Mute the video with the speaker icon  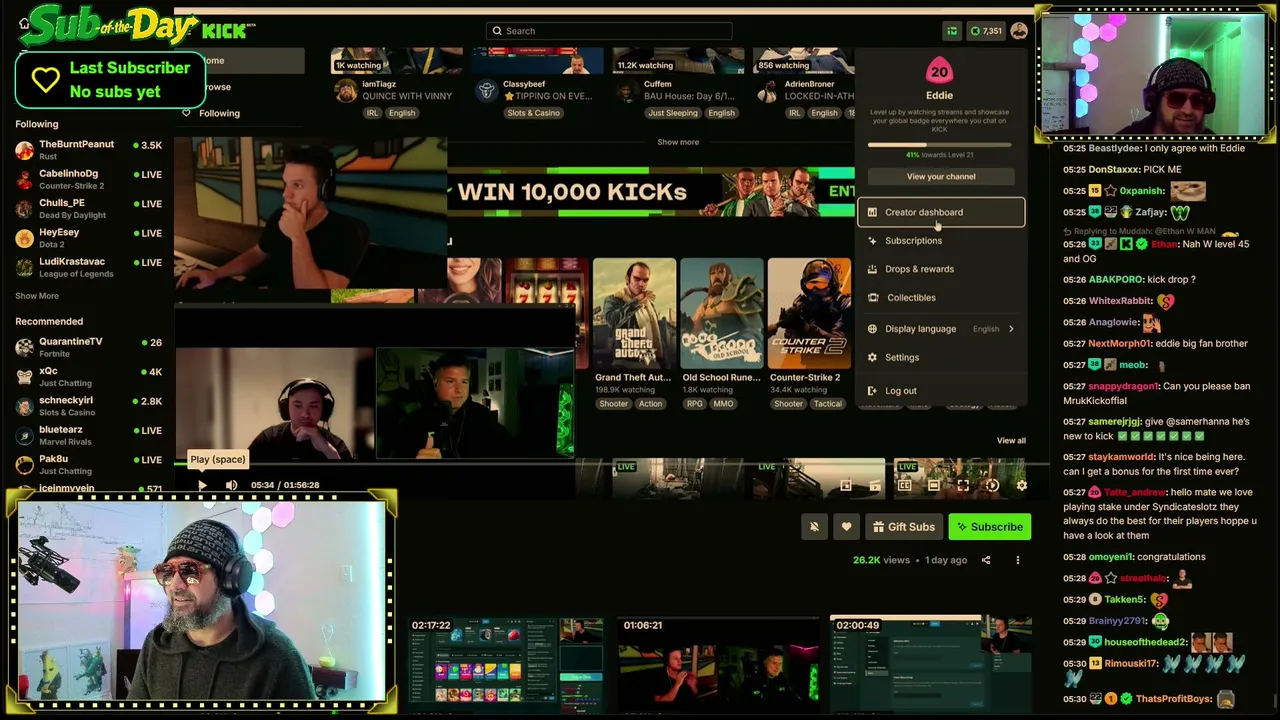point(231,485)
